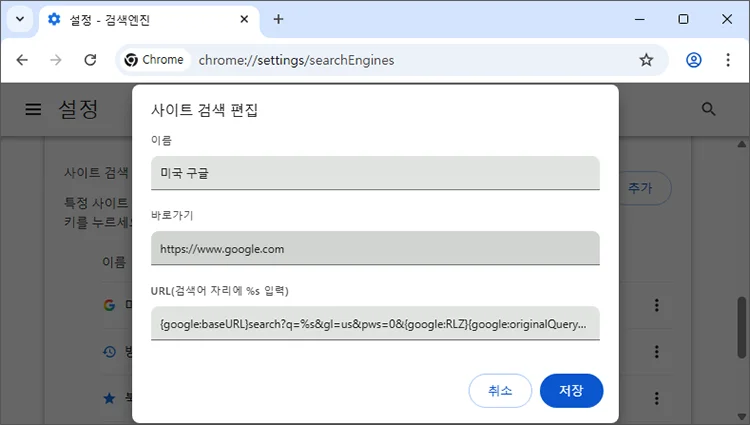This screenshot has height=425, width=750.
Task: Select the 설정 - 검색엔진 tab
Action: (149, 20)
